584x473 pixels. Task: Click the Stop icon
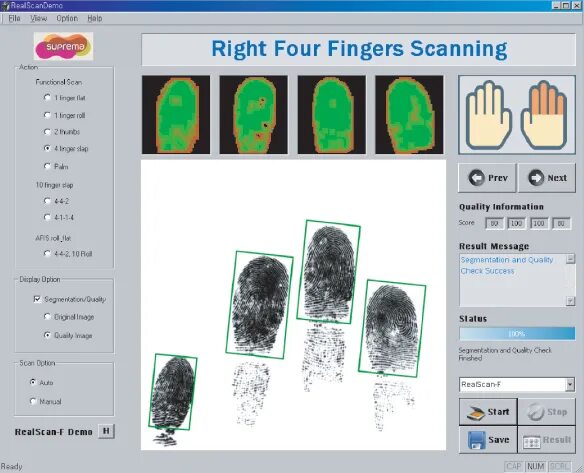536,412
